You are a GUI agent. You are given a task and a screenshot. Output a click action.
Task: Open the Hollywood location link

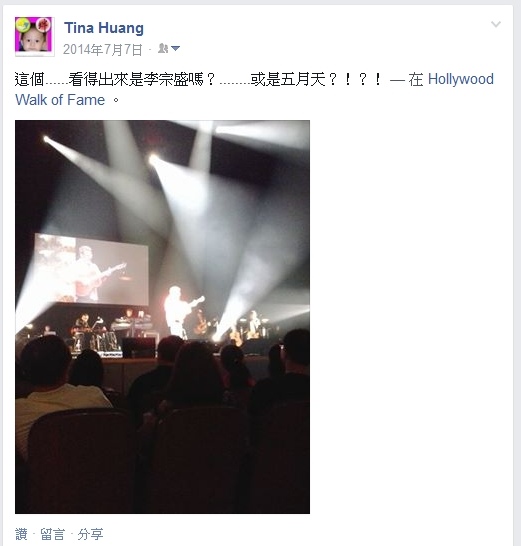[x=460, y=79]
